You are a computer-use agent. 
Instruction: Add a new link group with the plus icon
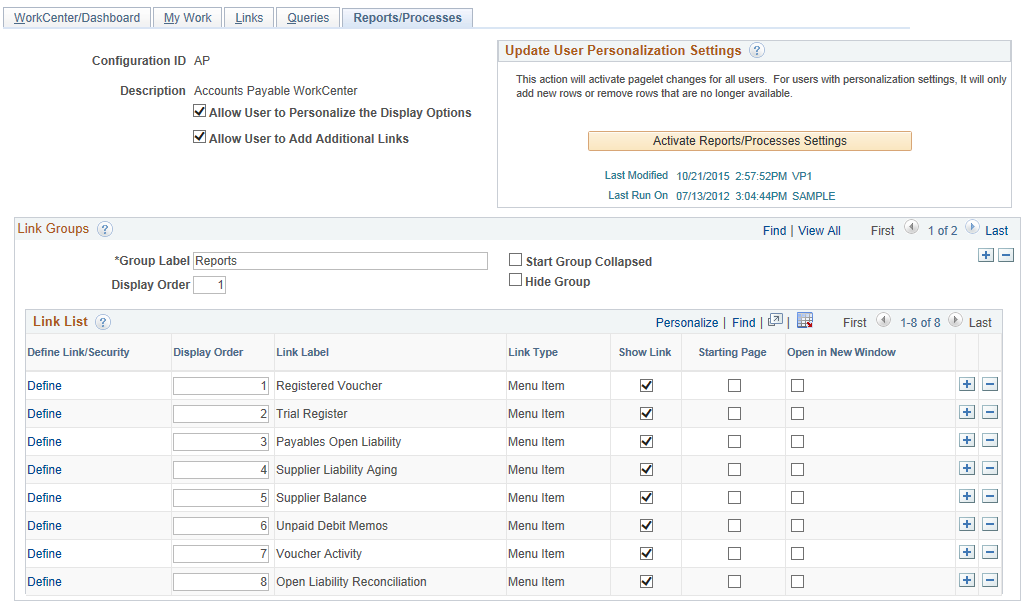pyautogui.click(x=986, y=255)
